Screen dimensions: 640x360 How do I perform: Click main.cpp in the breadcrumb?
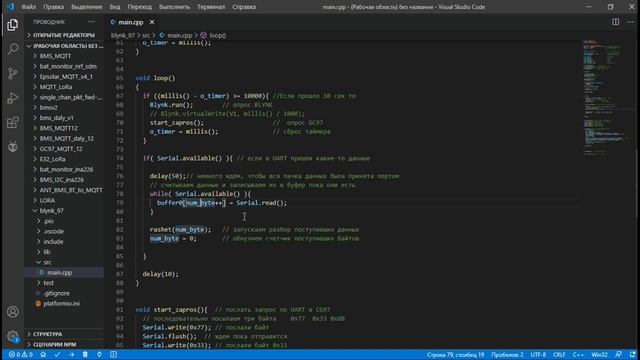pyautogui.click(x=179, y=36)
